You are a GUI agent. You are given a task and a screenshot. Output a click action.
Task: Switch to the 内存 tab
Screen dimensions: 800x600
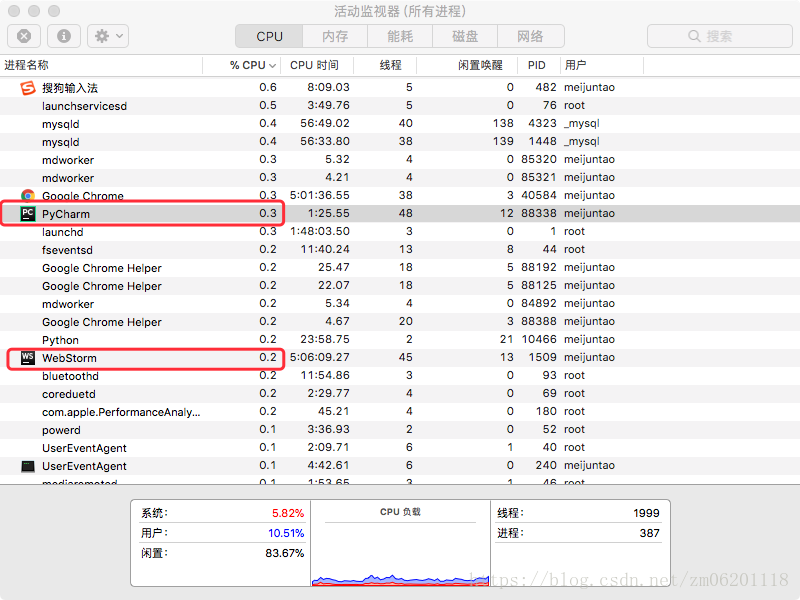coord(335,36)
